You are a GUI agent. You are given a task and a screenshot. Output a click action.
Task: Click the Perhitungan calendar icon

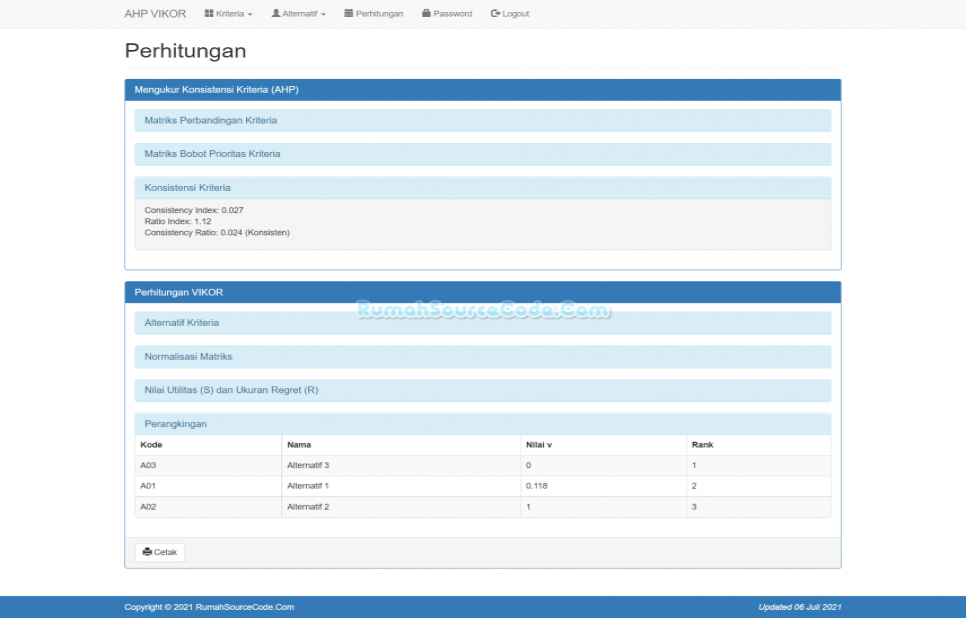[x=349, y=14]
